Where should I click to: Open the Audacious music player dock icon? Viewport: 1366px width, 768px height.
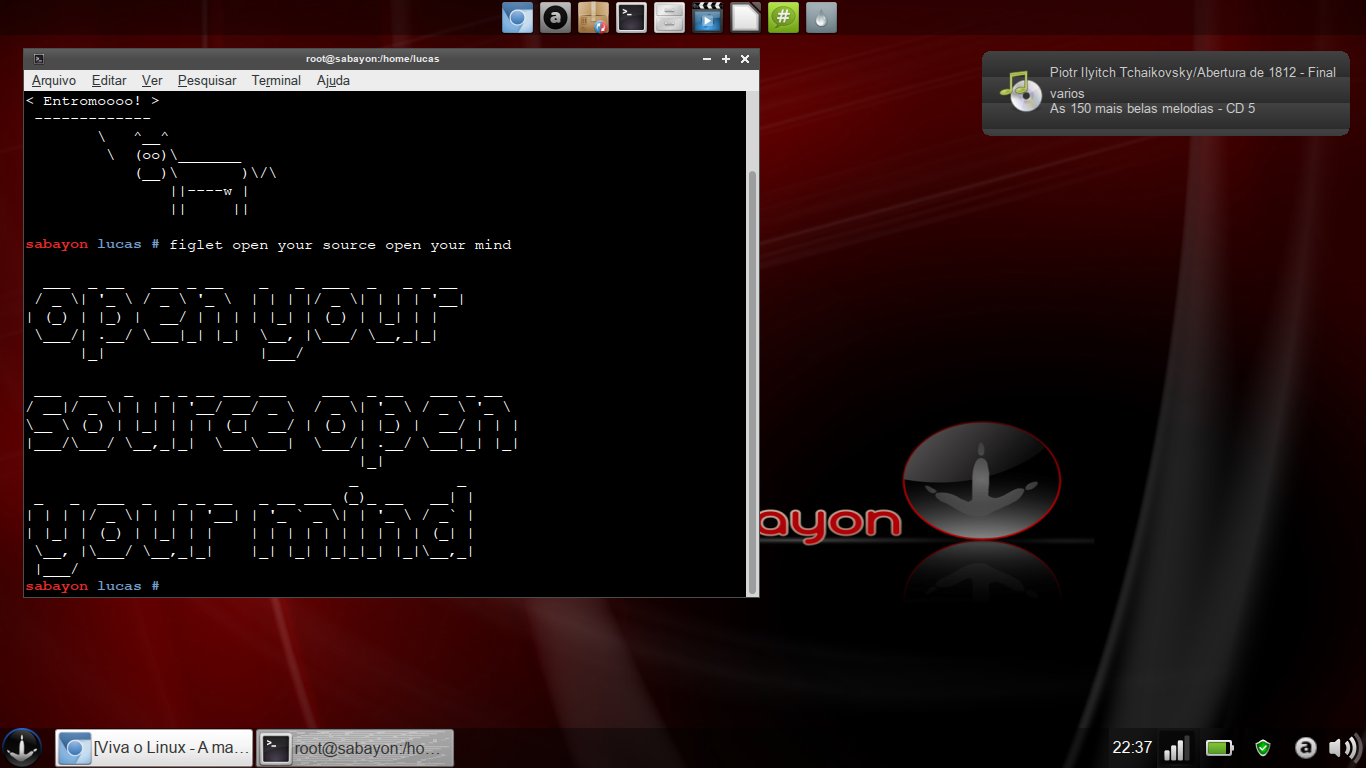(x=555, y=17)
